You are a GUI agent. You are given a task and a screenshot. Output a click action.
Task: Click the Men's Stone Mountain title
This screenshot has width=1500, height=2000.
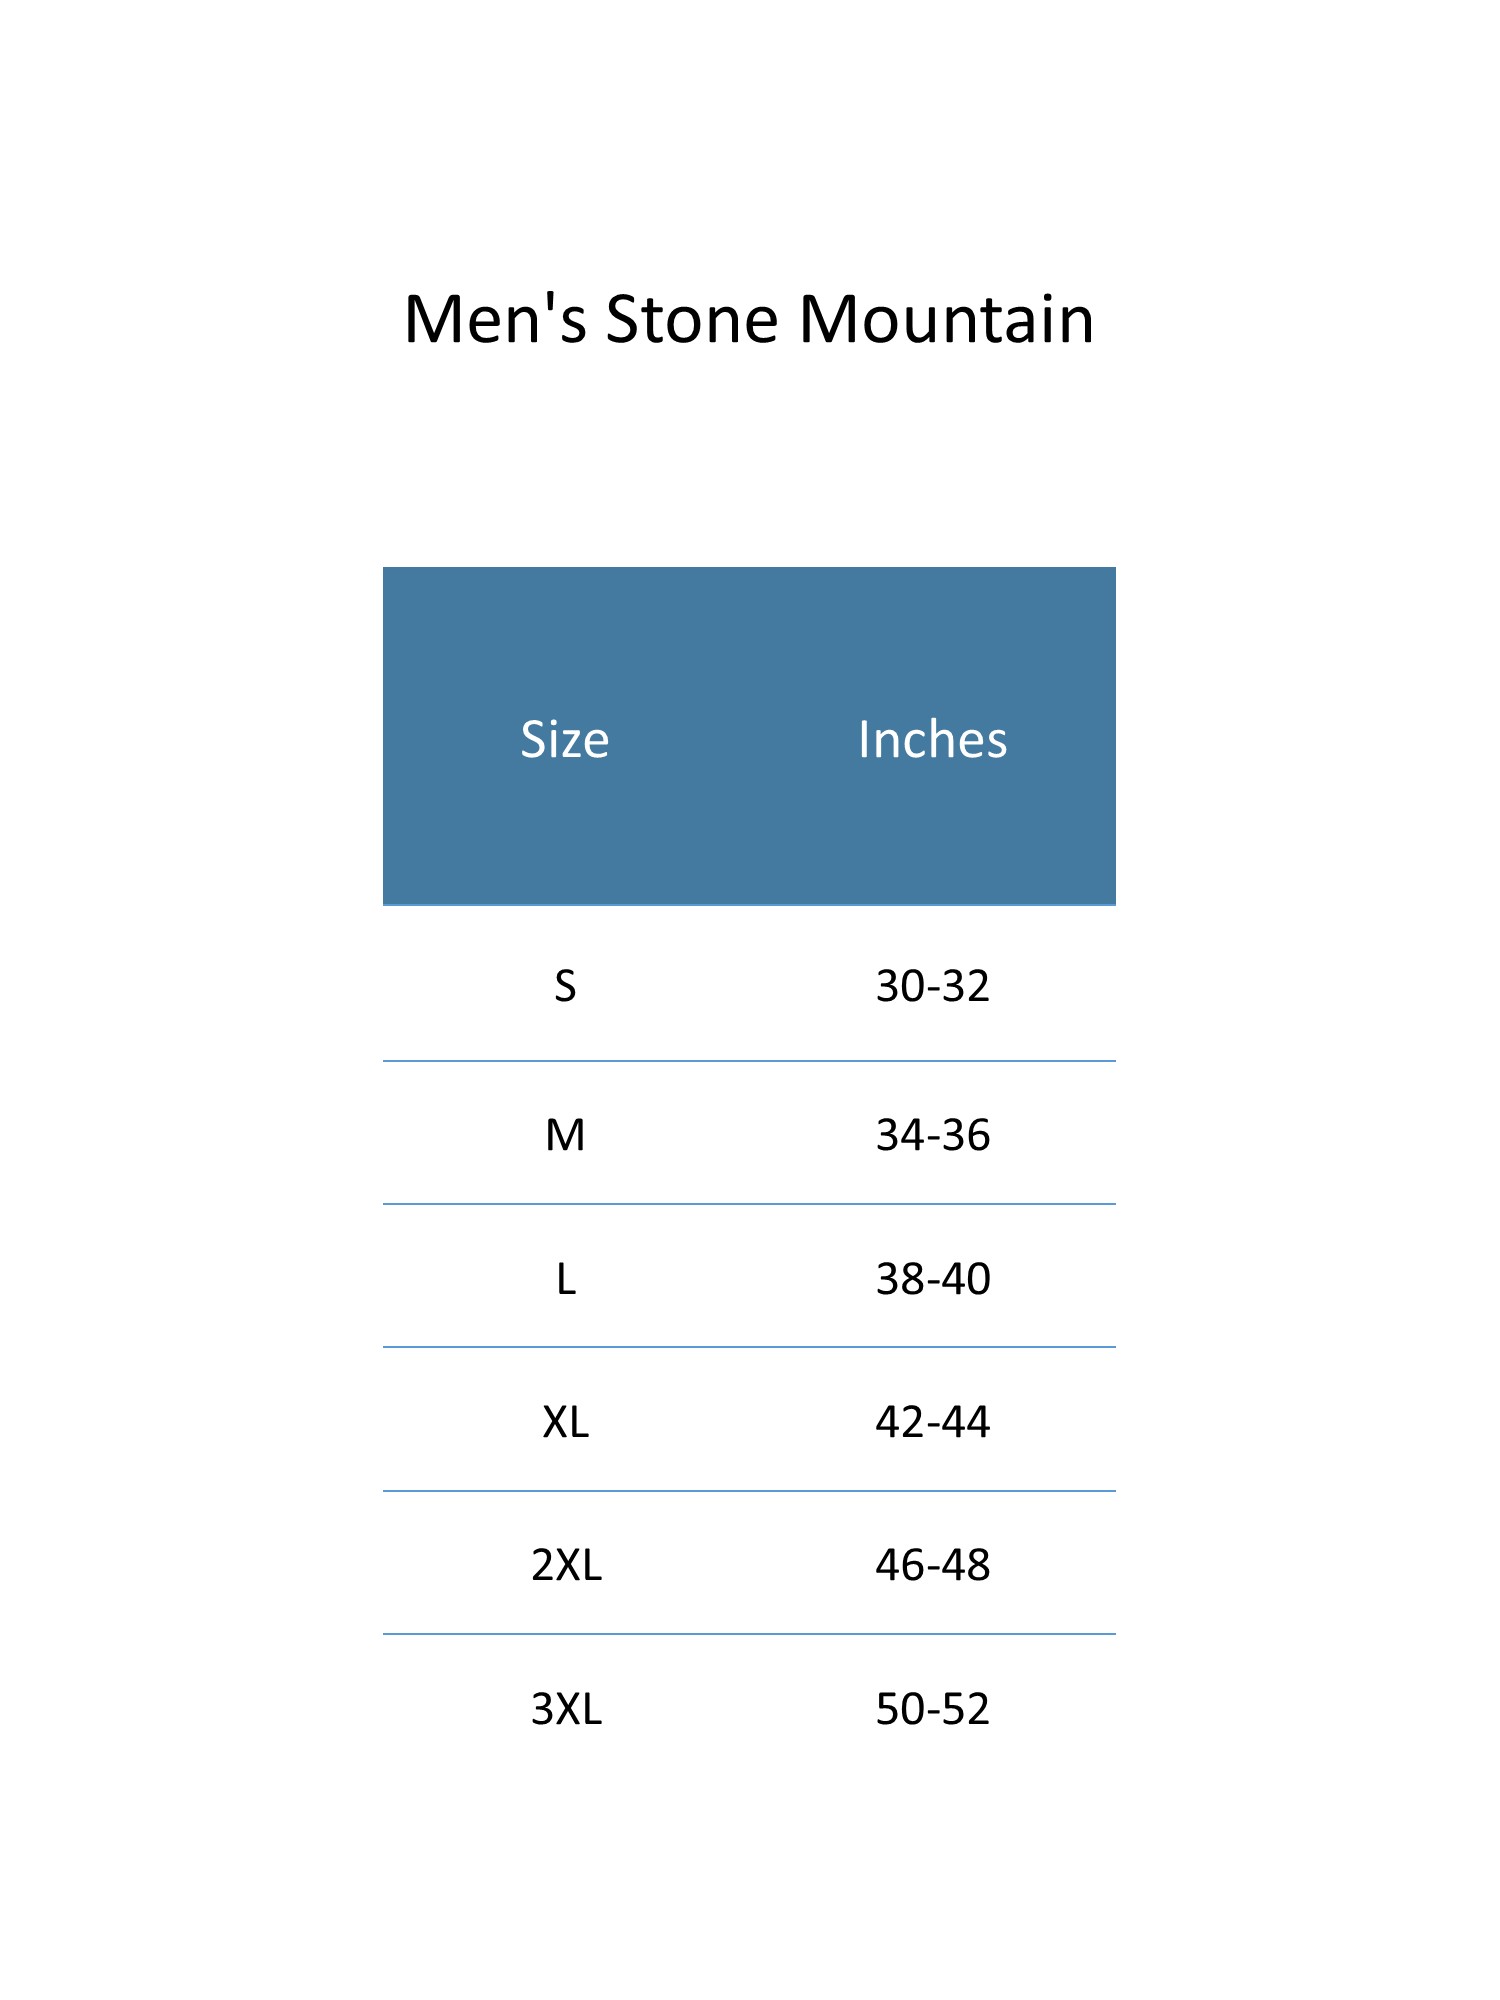(x=749, y=320)
